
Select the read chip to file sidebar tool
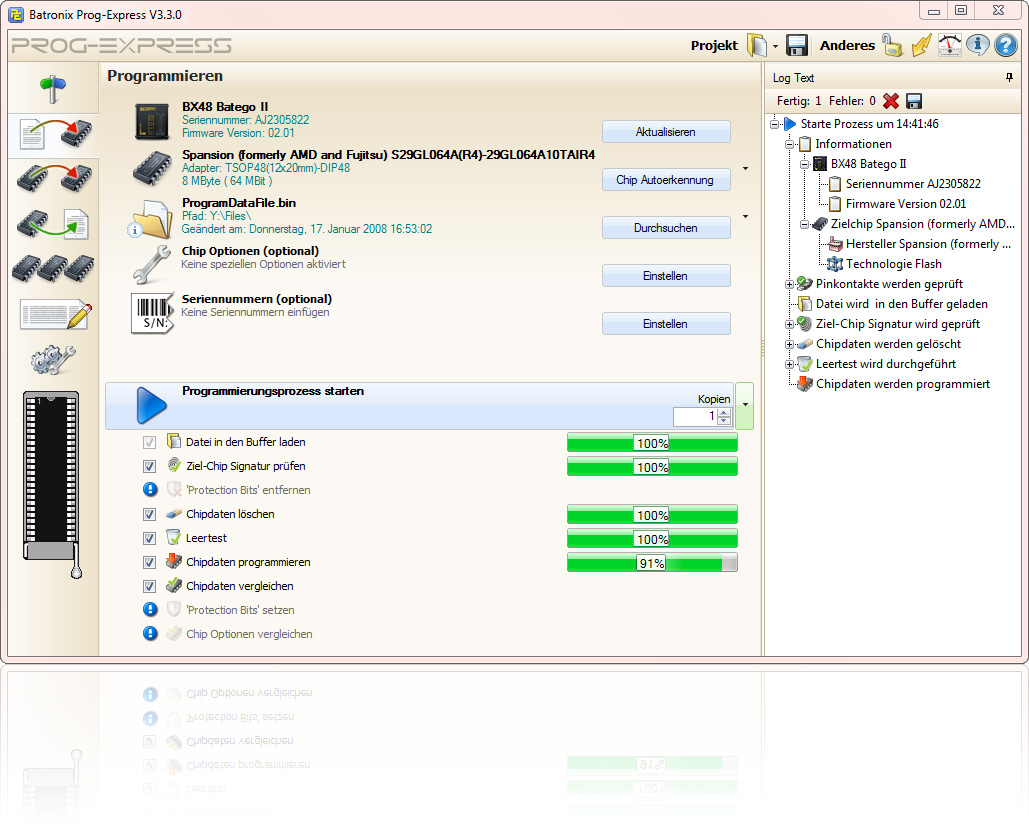coord(55,226)
